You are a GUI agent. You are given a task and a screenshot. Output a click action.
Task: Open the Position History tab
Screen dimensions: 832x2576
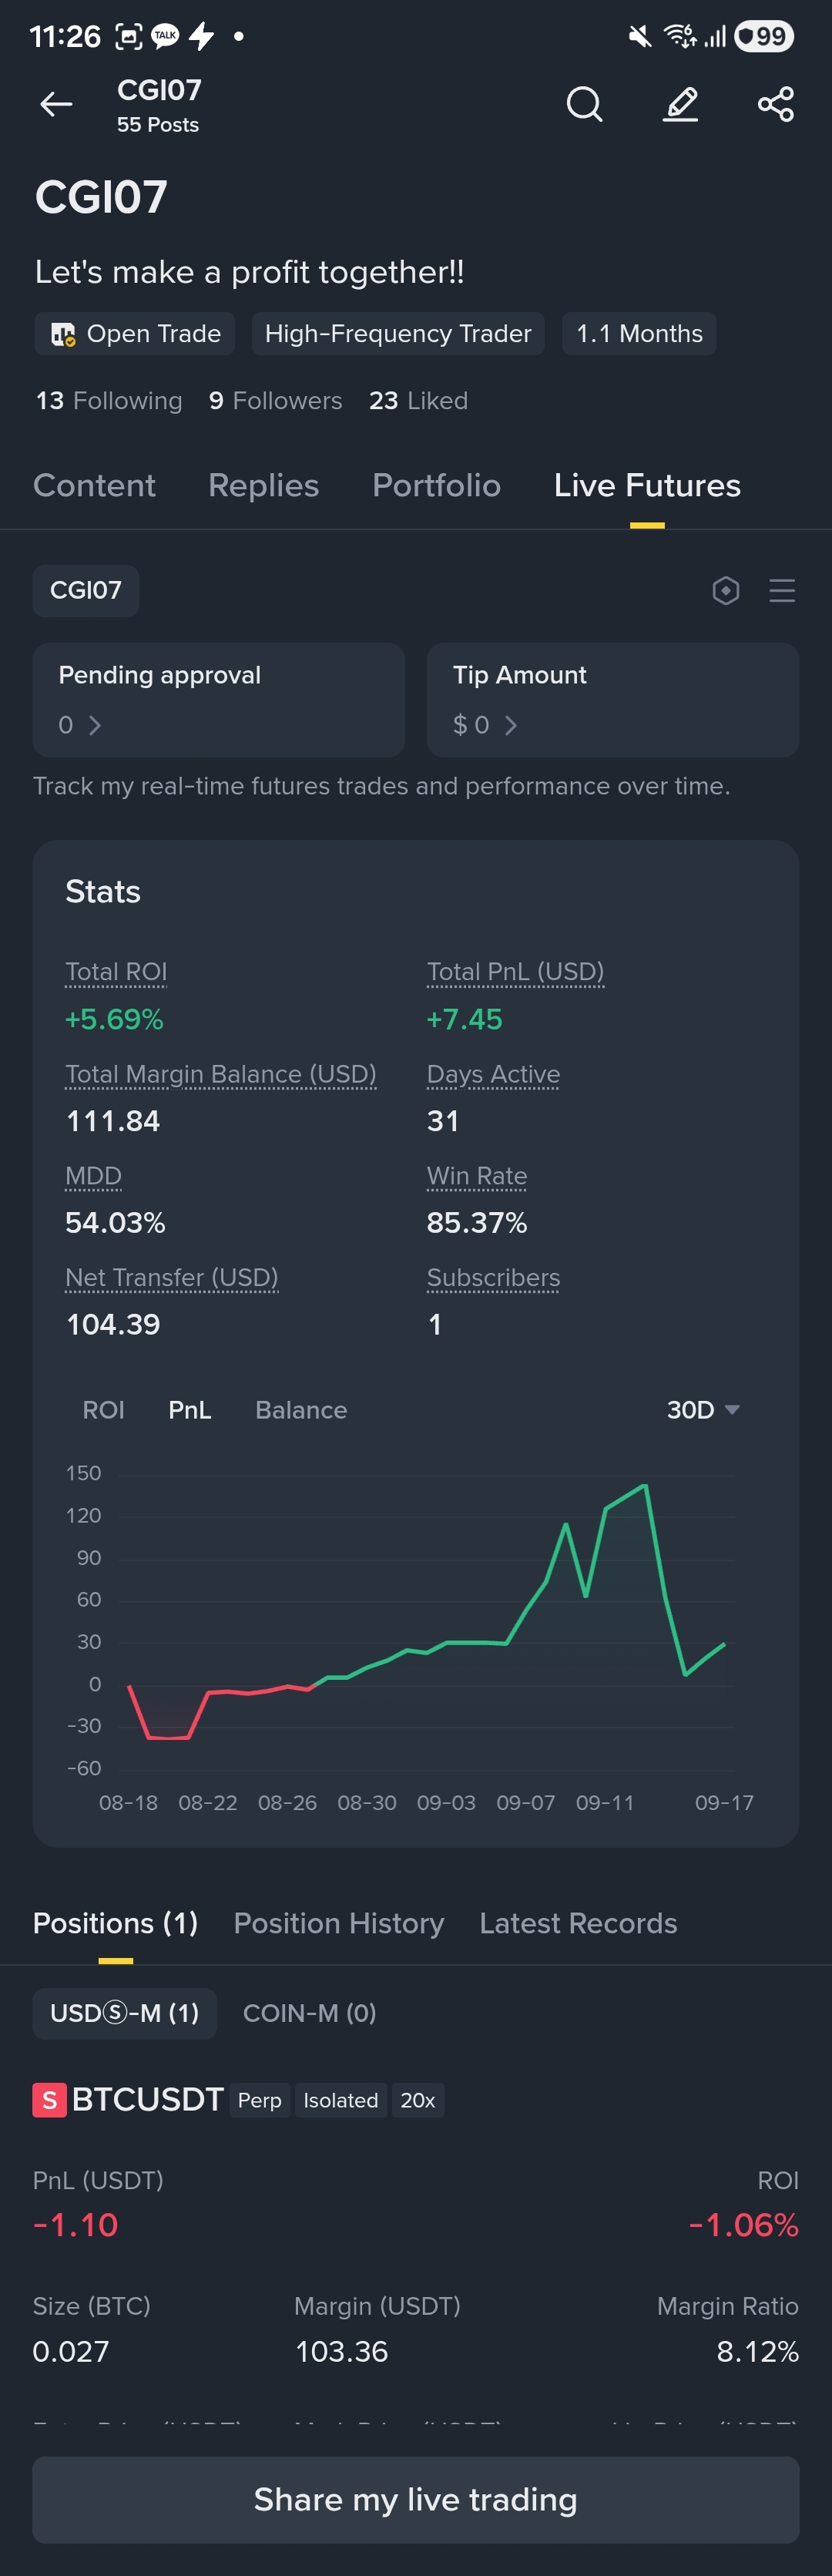pos(338,1923)
